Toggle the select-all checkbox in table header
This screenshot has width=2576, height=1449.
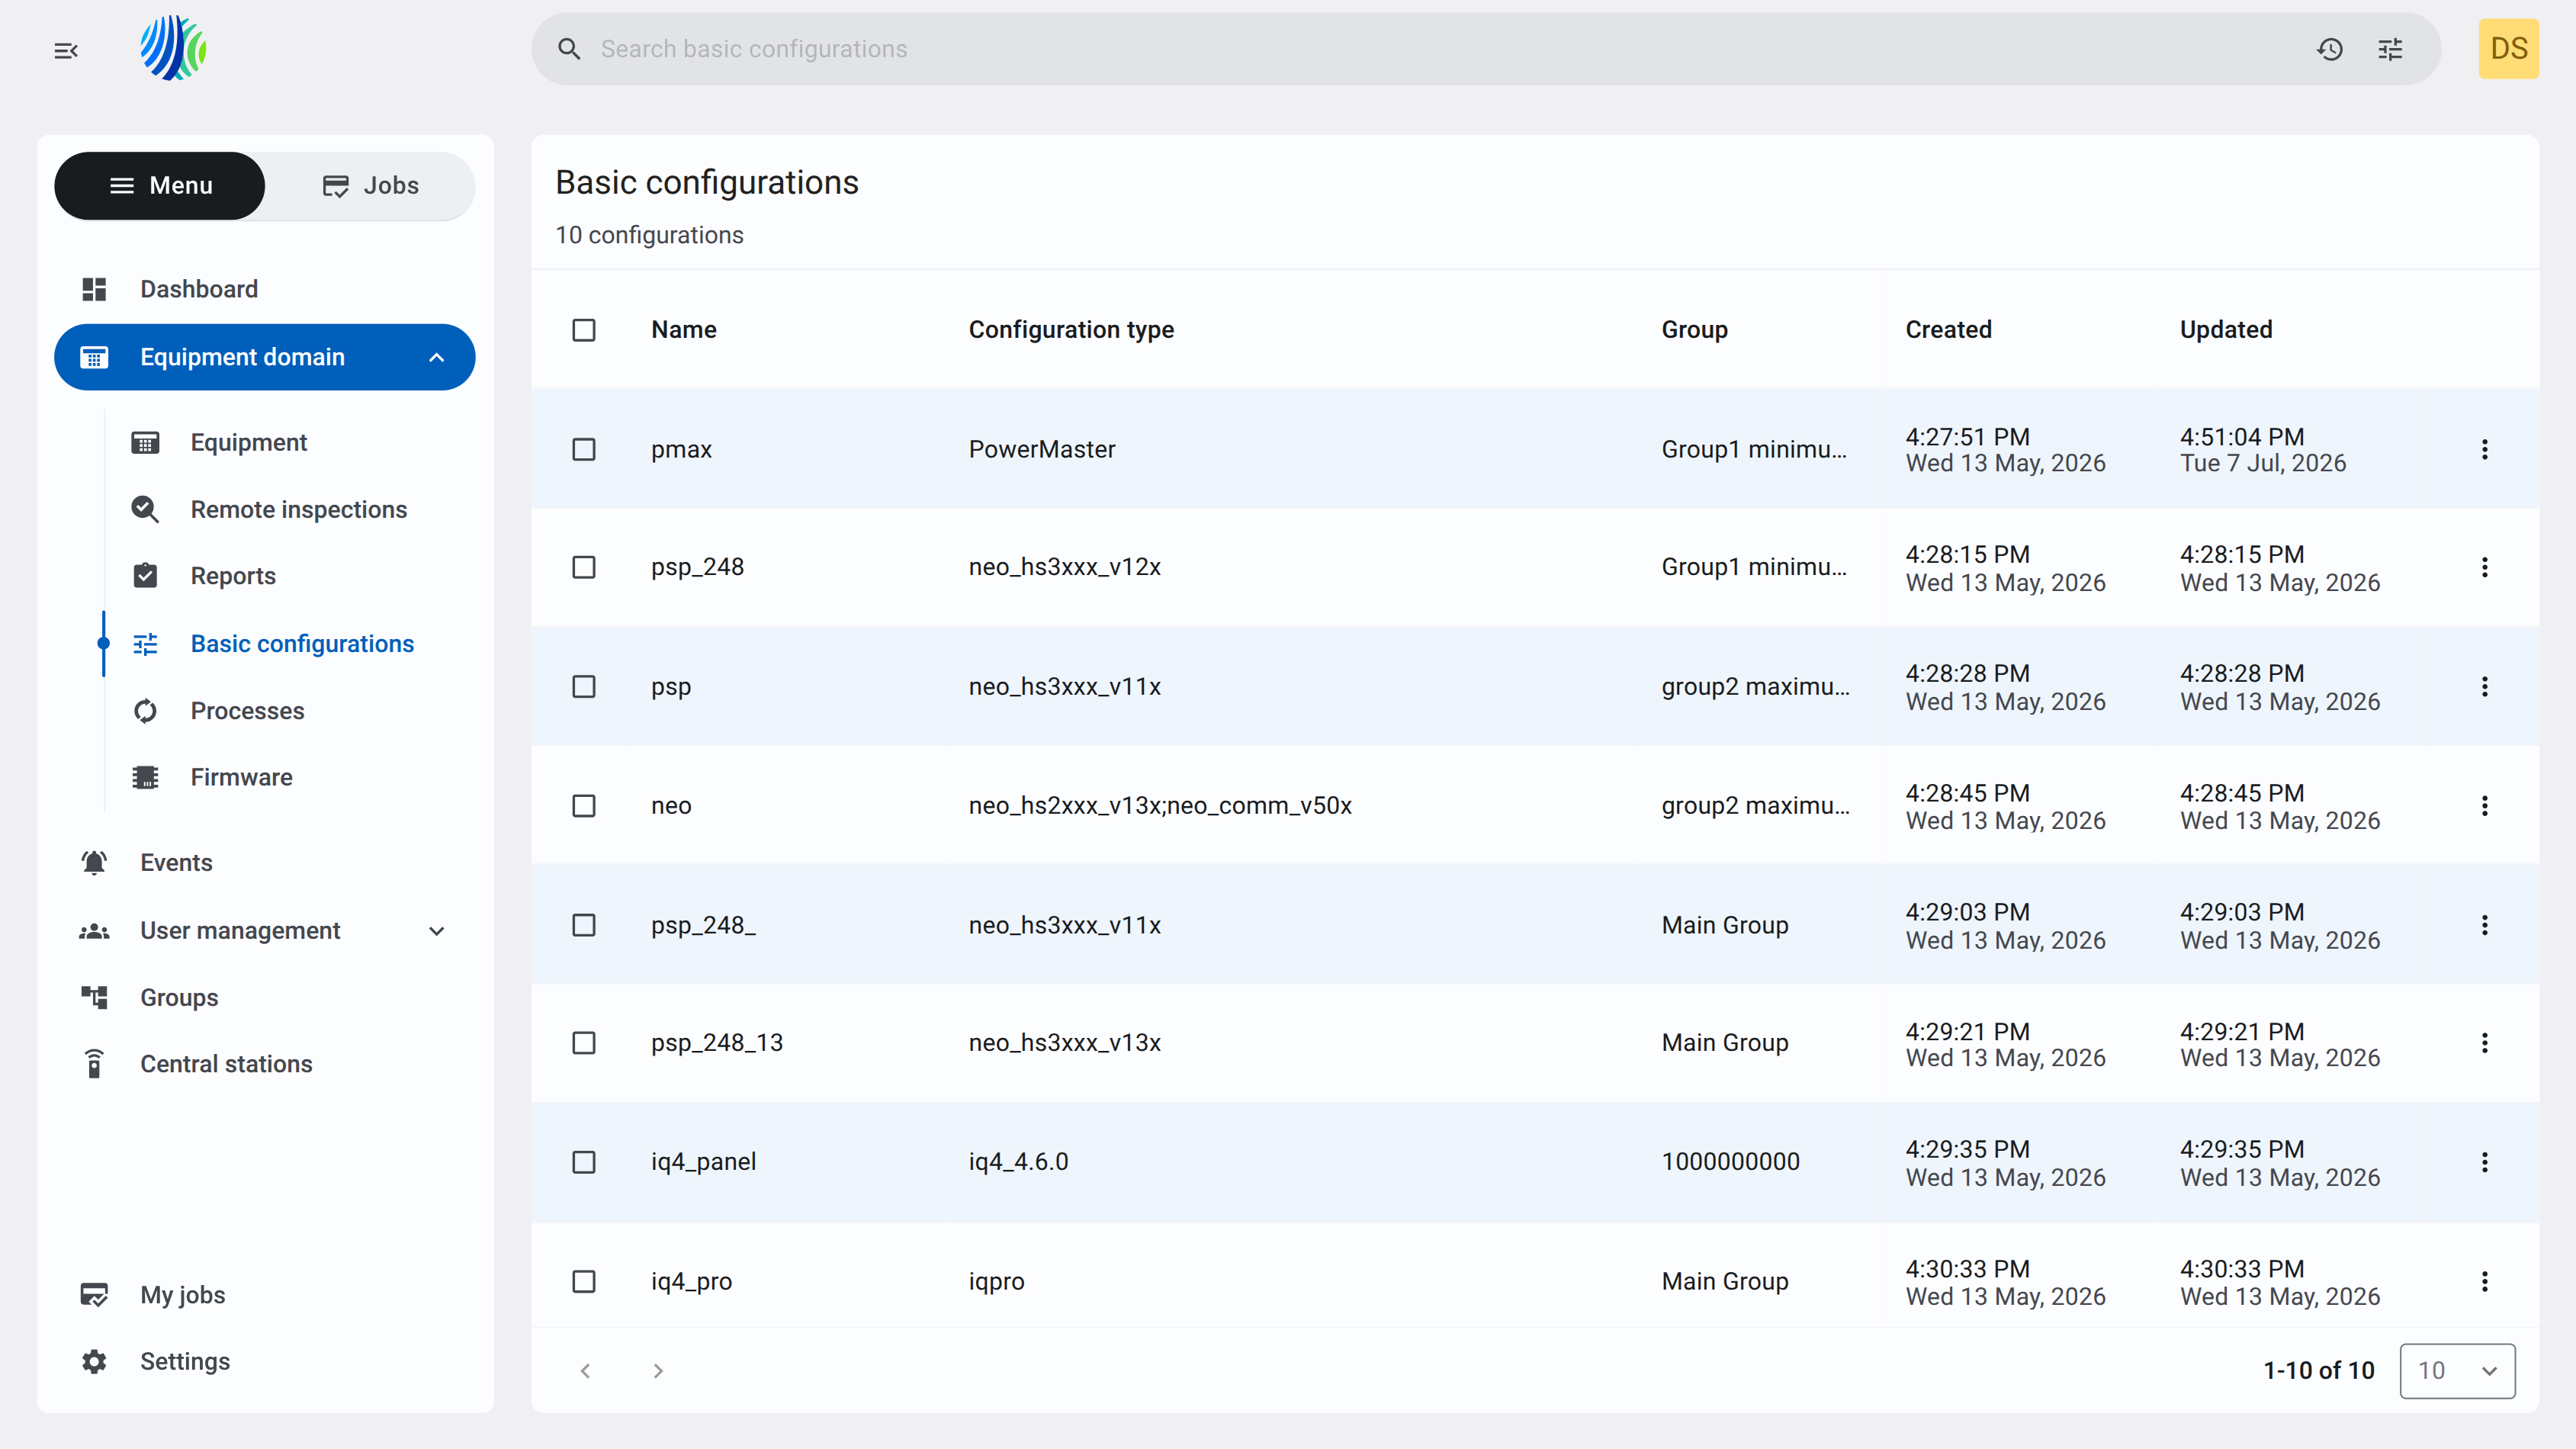click(584, 330)
